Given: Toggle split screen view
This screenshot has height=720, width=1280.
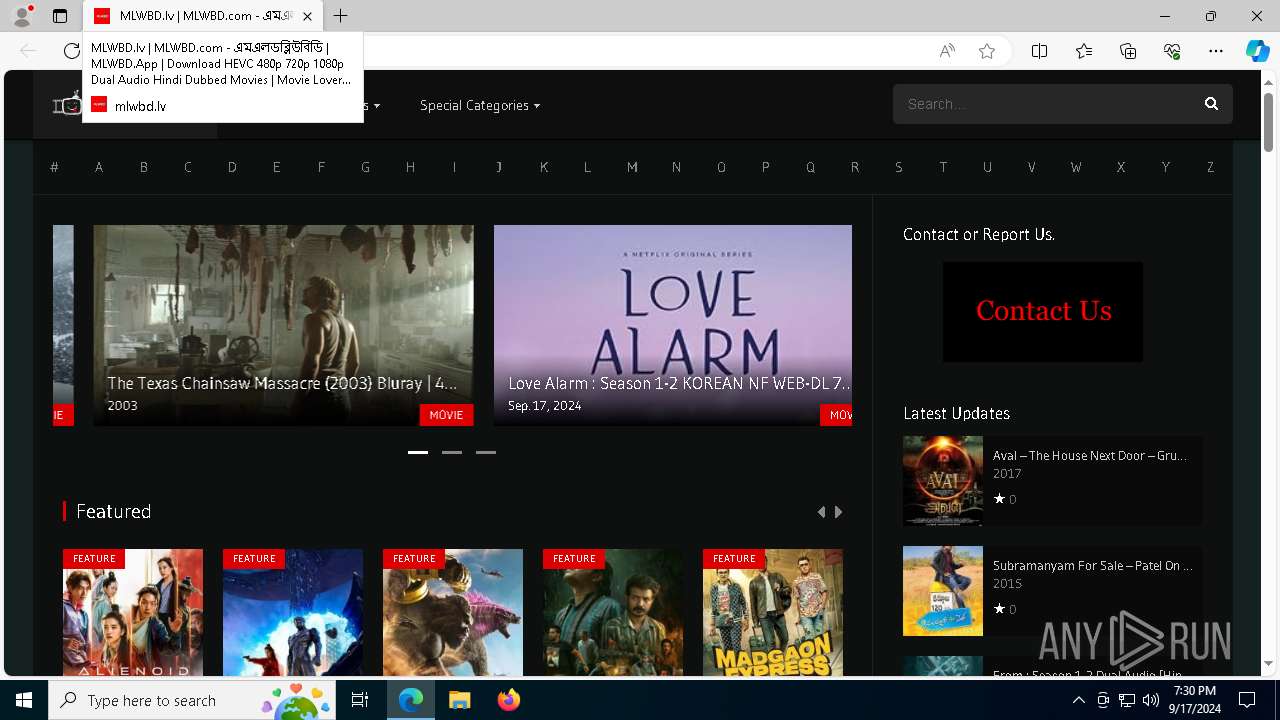Looking at the screenshot, I should click(1039, 51).
